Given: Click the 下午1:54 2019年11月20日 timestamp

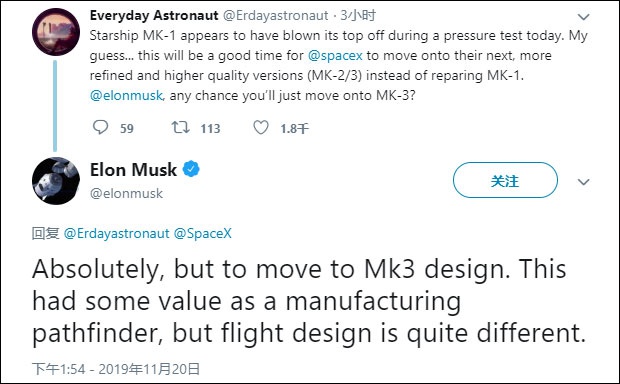Looking at the screenshot, I should coord(116,369).
